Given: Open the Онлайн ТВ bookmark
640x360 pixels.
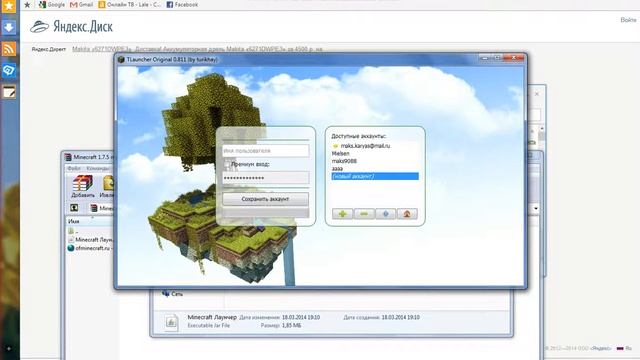Looking at the screenshot, I should (x=130, y=4).
